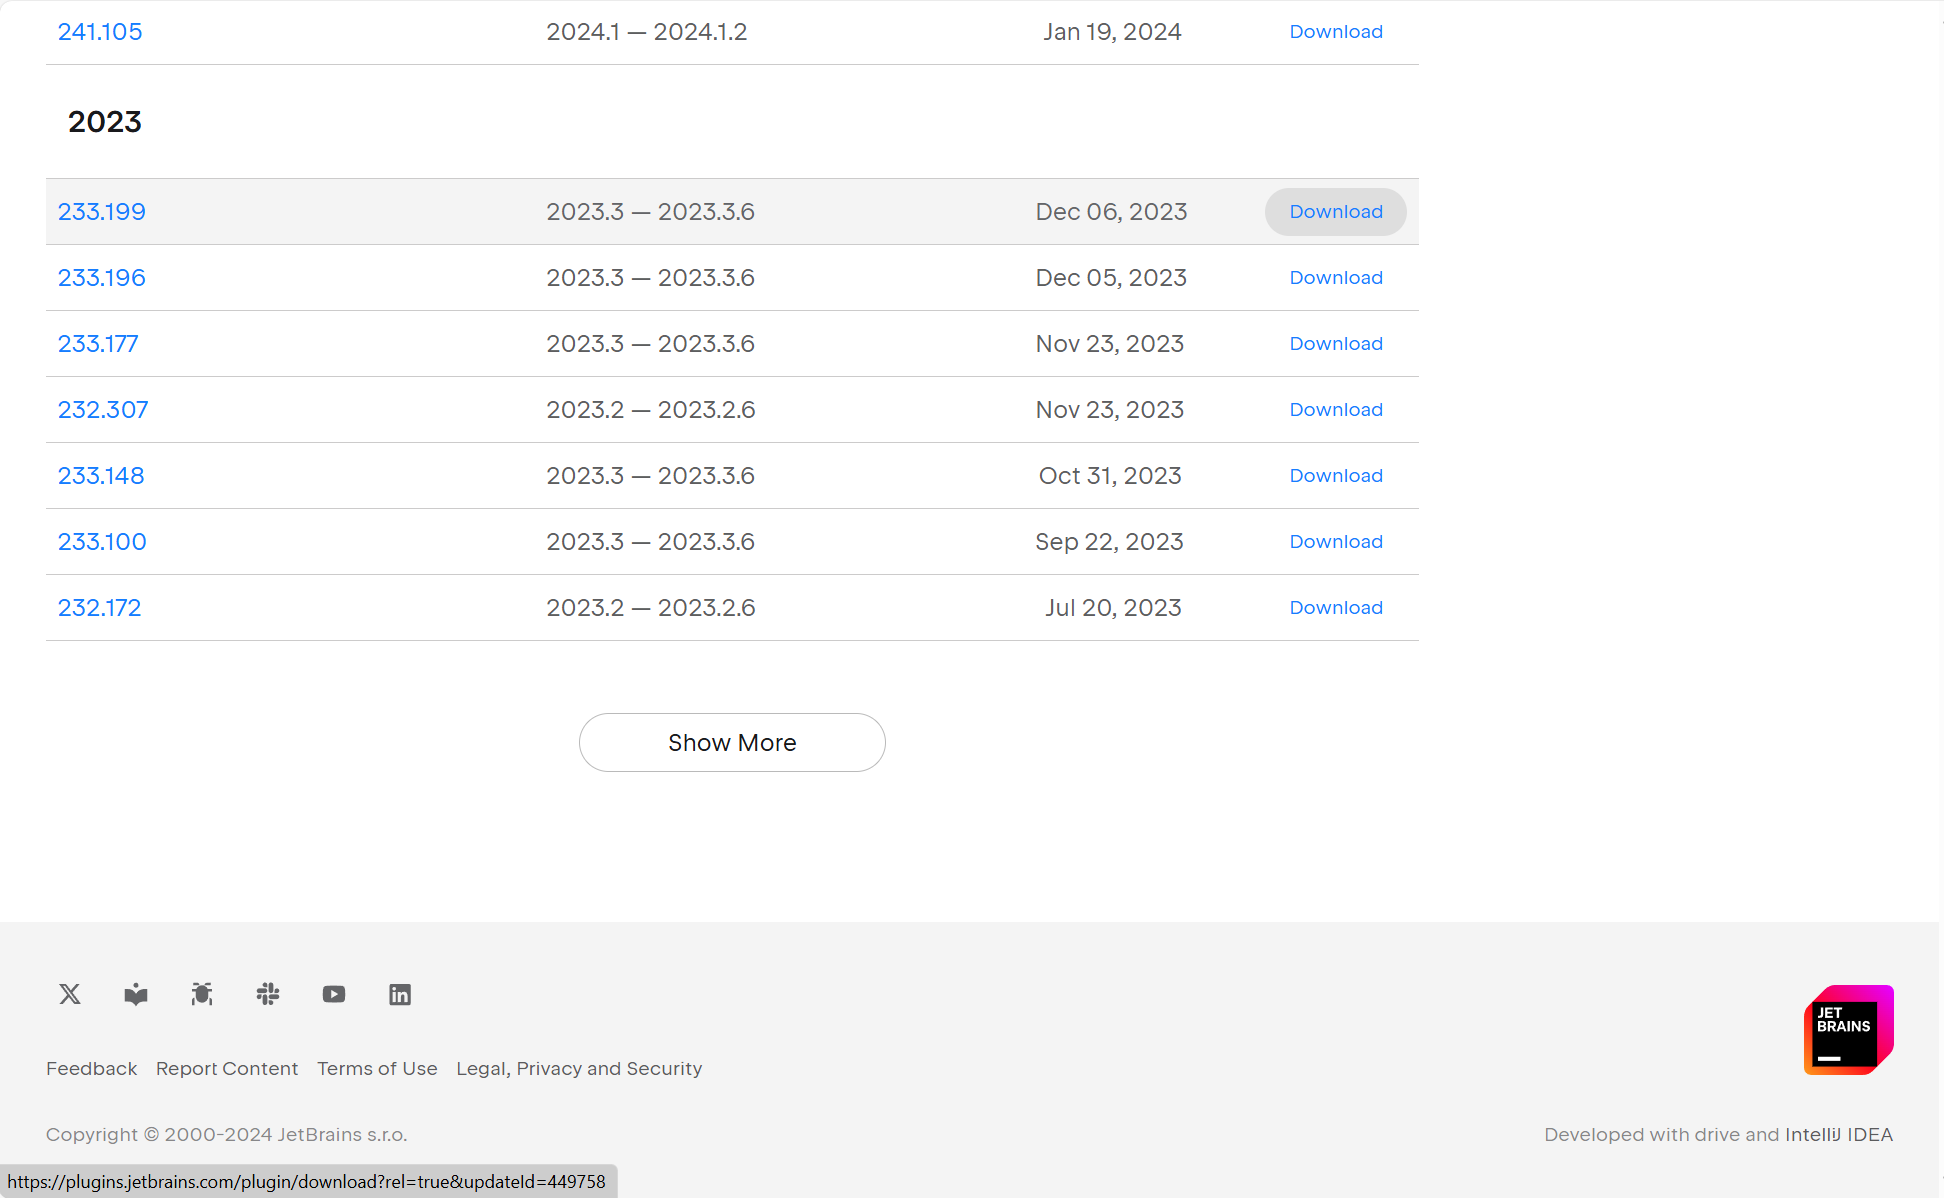Open the X (Twitter) social icon
Screen dimensions: 1944x1198
pos(70,994)
